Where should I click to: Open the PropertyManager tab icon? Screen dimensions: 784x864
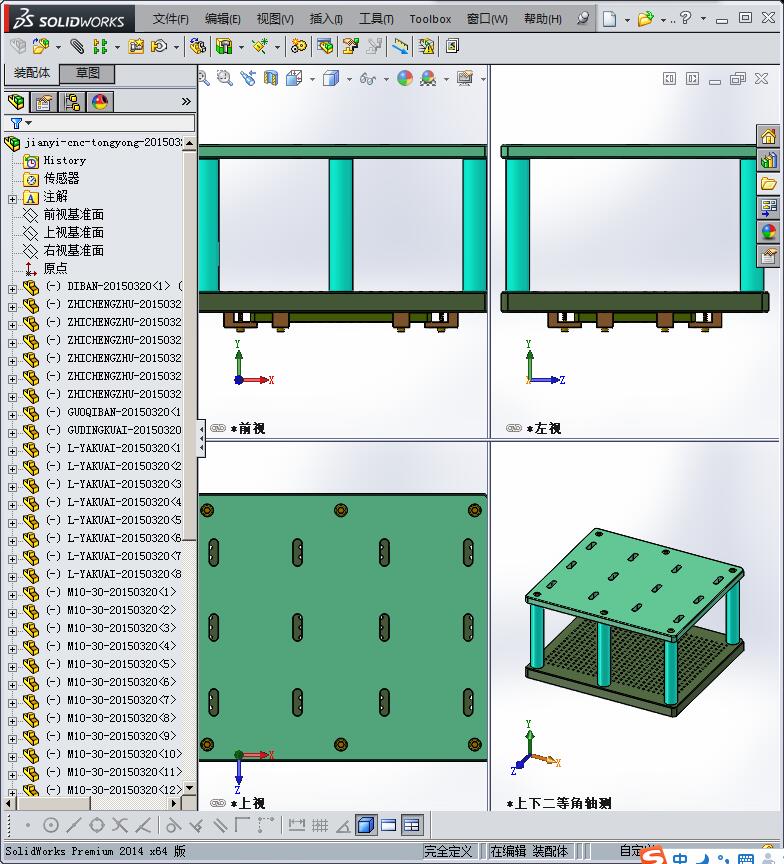click(44, 102)
